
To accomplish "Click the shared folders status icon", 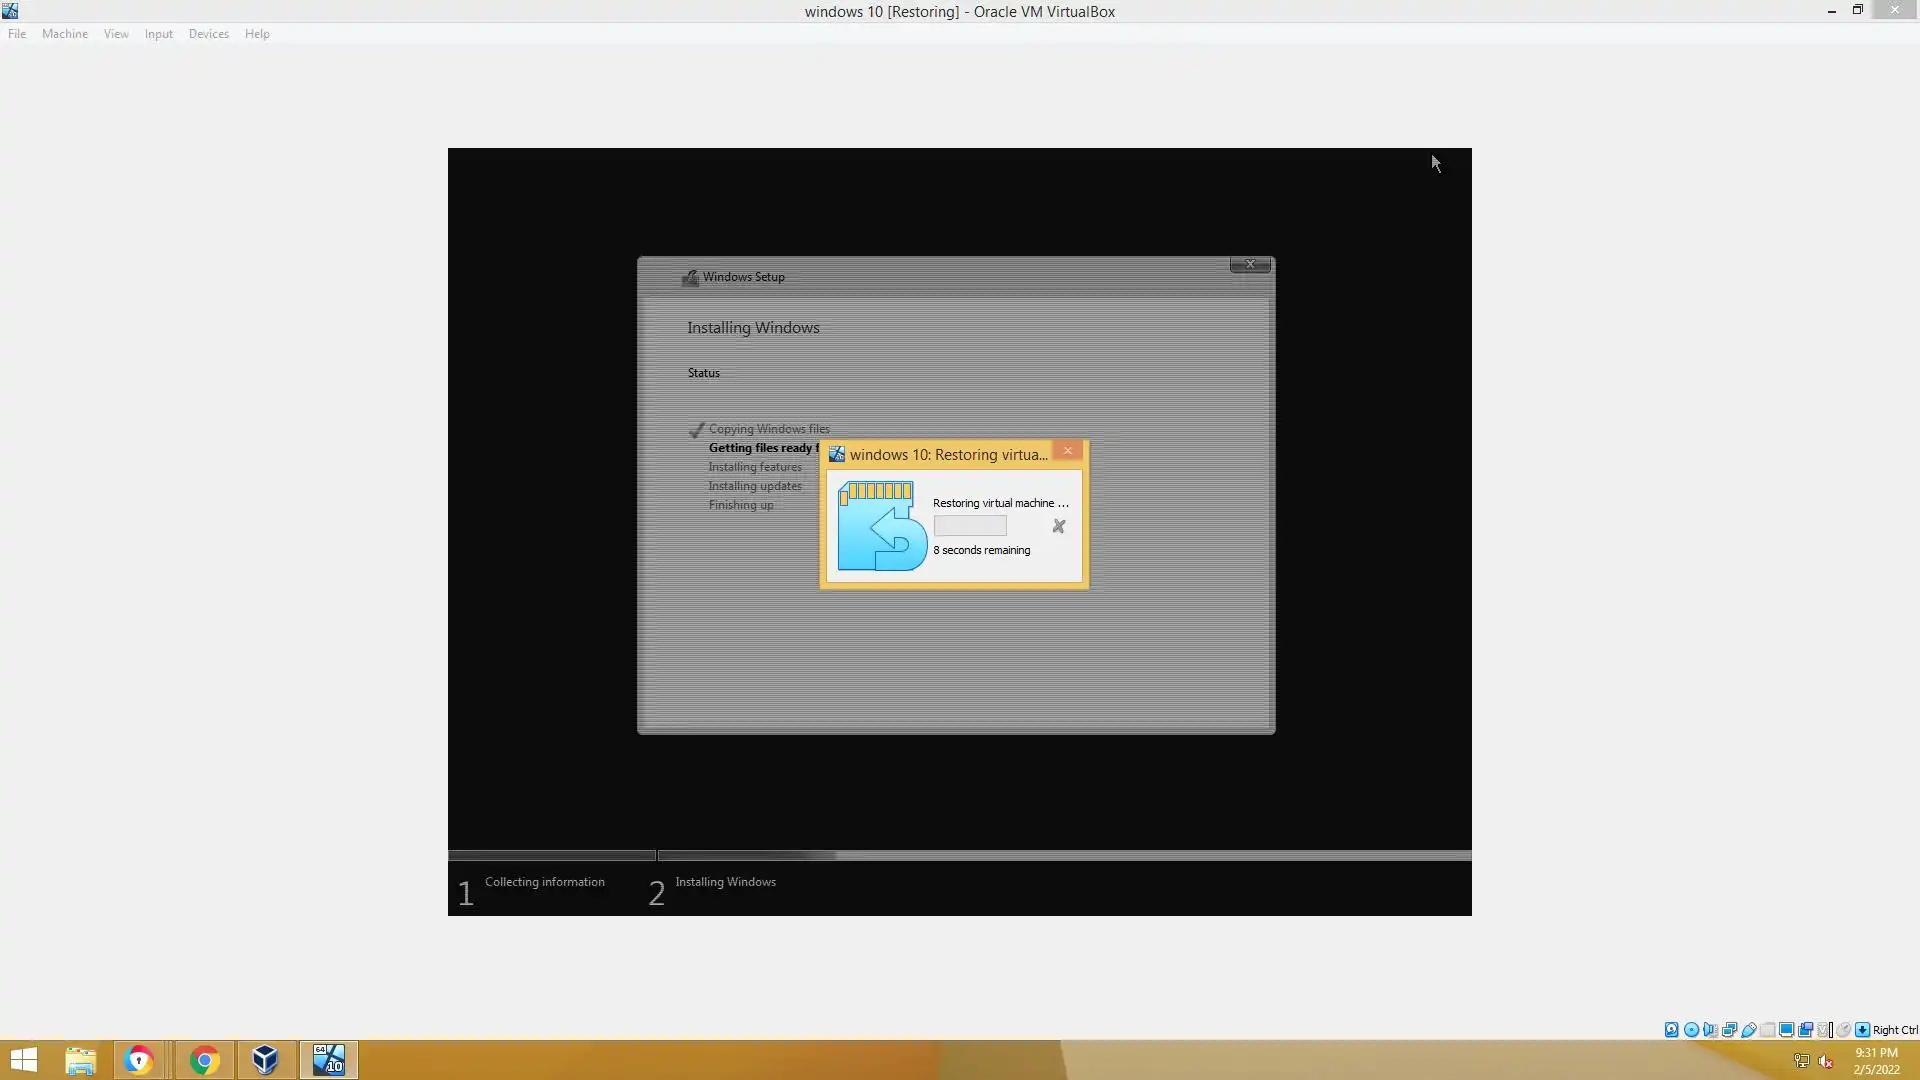I will (1767, 1030).
